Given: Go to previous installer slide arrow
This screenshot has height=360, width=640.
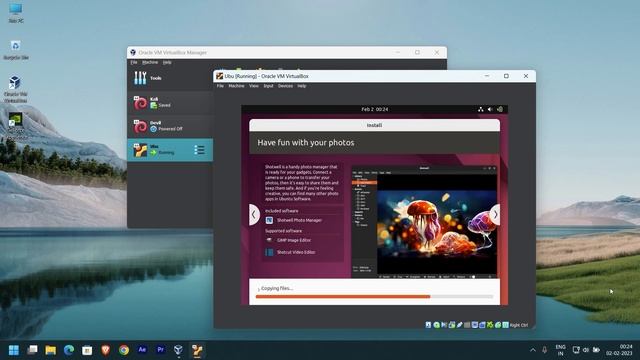Looking at the screenshot, I should tap(254, 215).
